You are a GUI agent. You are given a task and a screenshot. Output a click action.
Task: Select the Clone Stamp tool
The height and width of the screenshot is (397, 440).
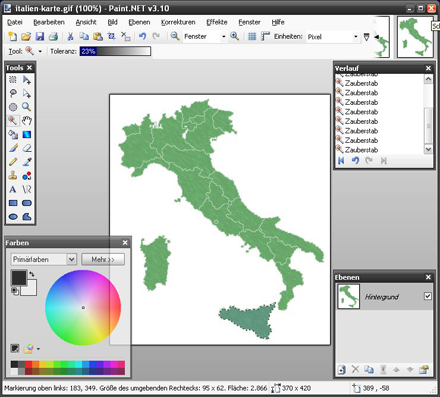[x=13, y=175]
